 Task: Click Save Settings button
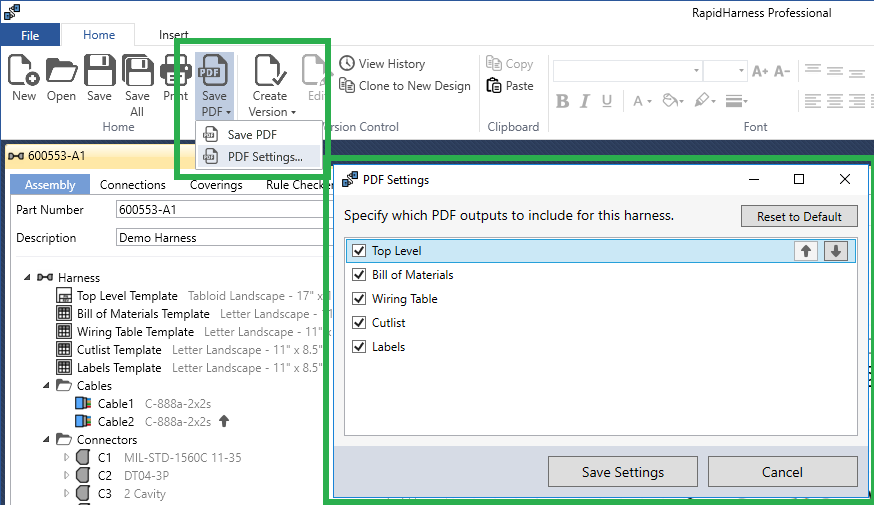[x=623, y=472]
